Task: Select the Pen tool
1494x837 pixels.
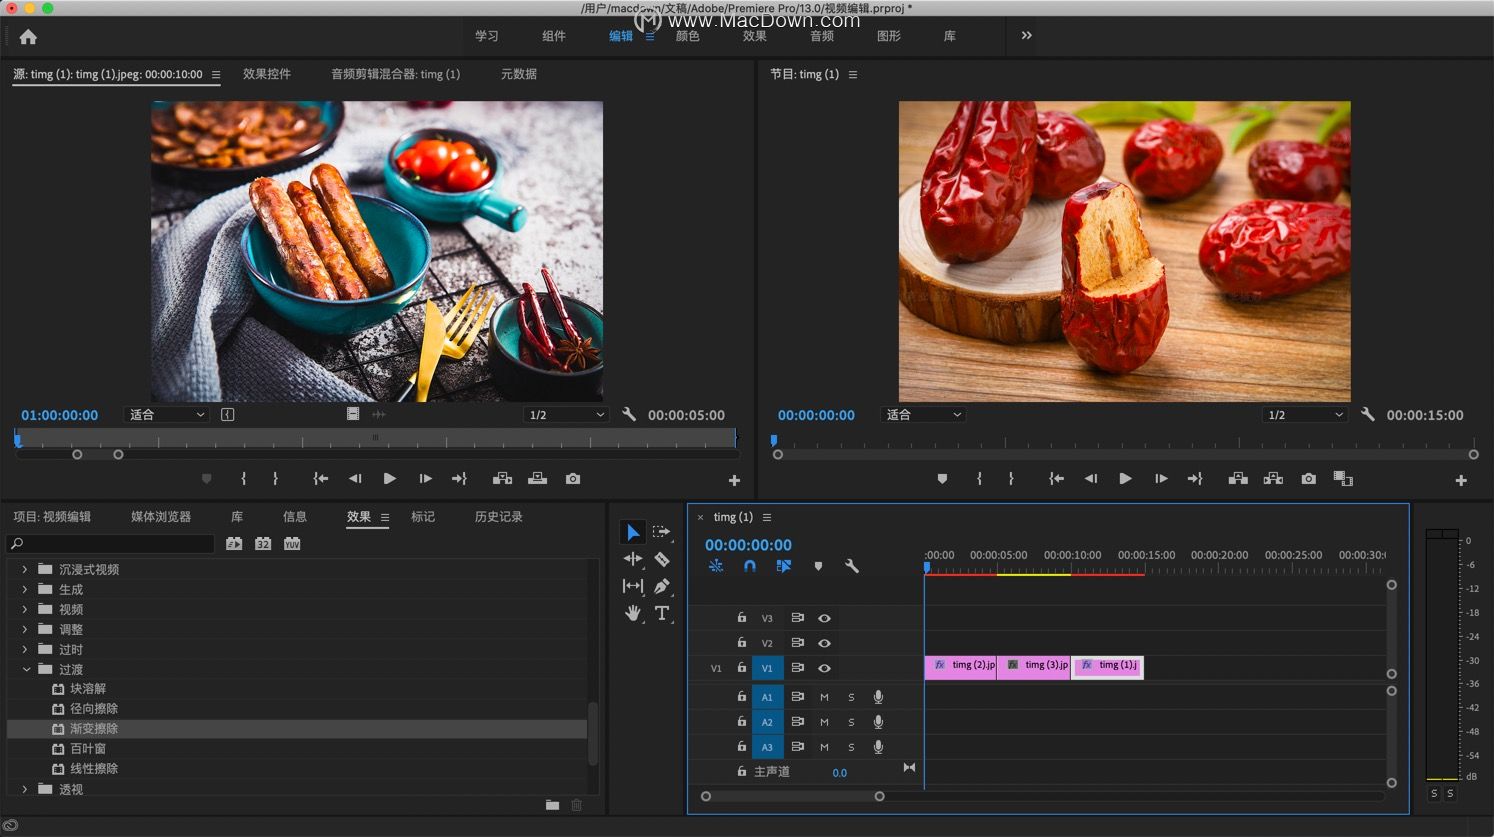Action: pyautogui.click(x=661, y=586)
